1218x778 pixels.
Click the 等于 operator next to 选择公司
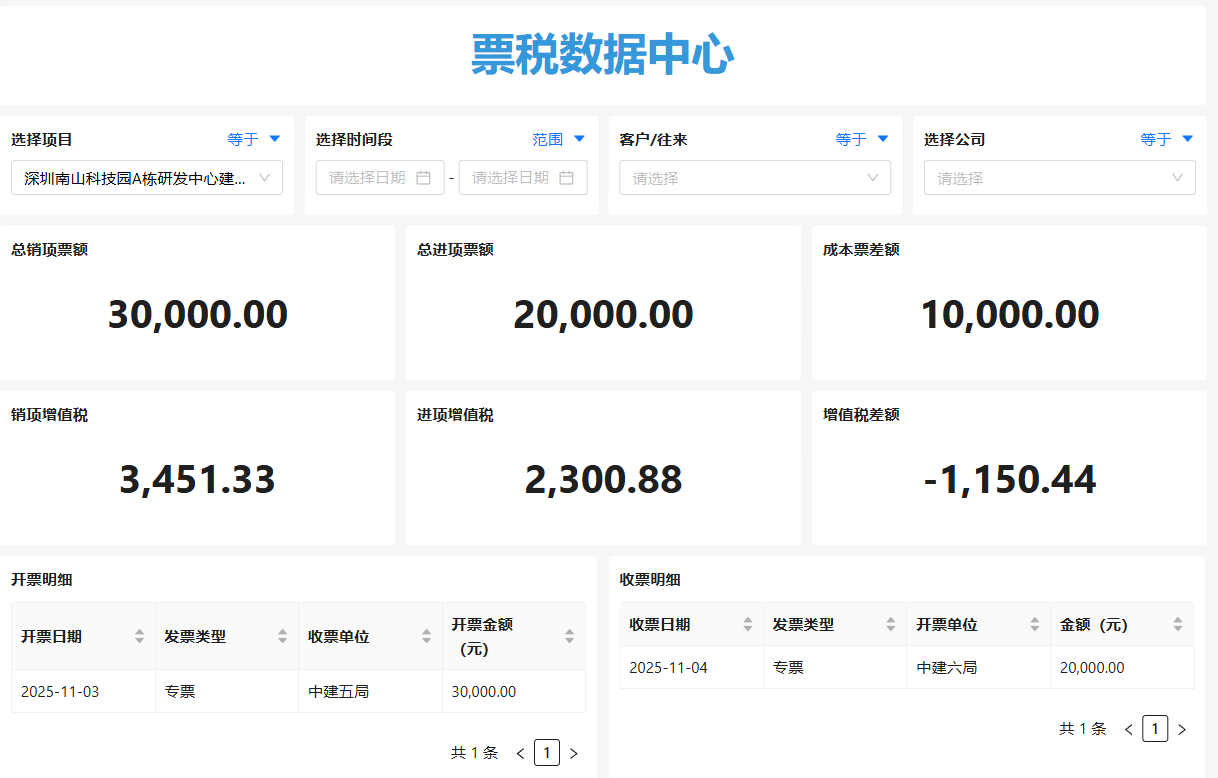[x=1166, y=139]
